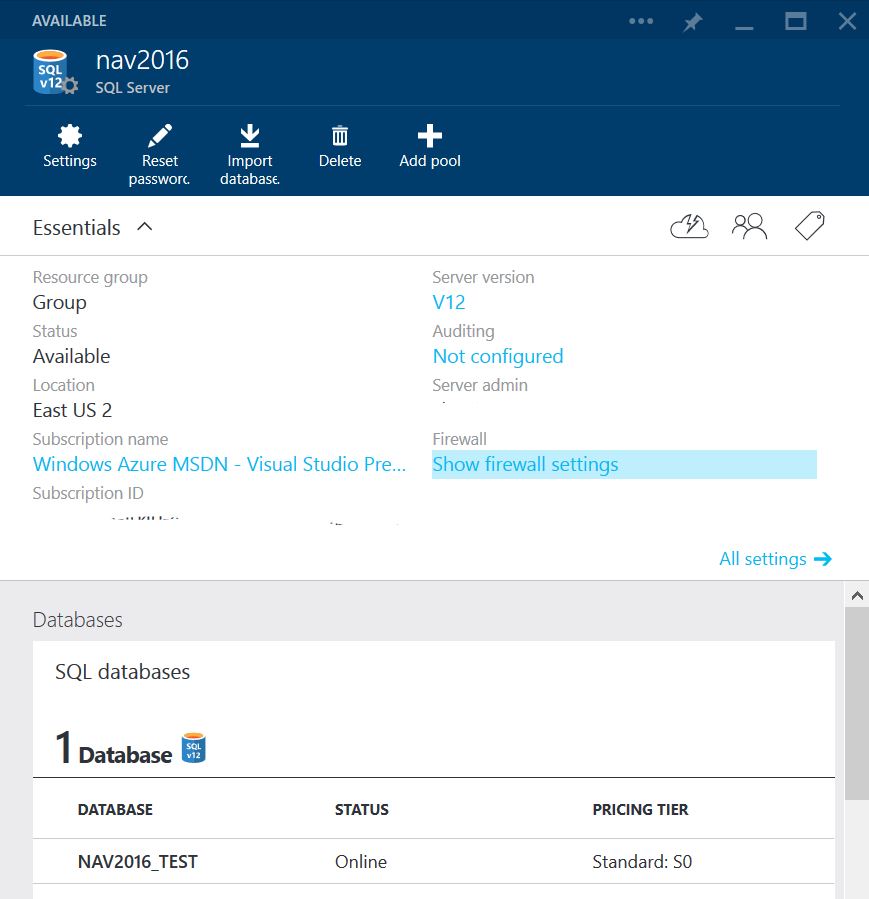This screenshot has height=899, width=869.
Task: Open the Windows Azure MSDN subscription link
Action: coord(220,464)
